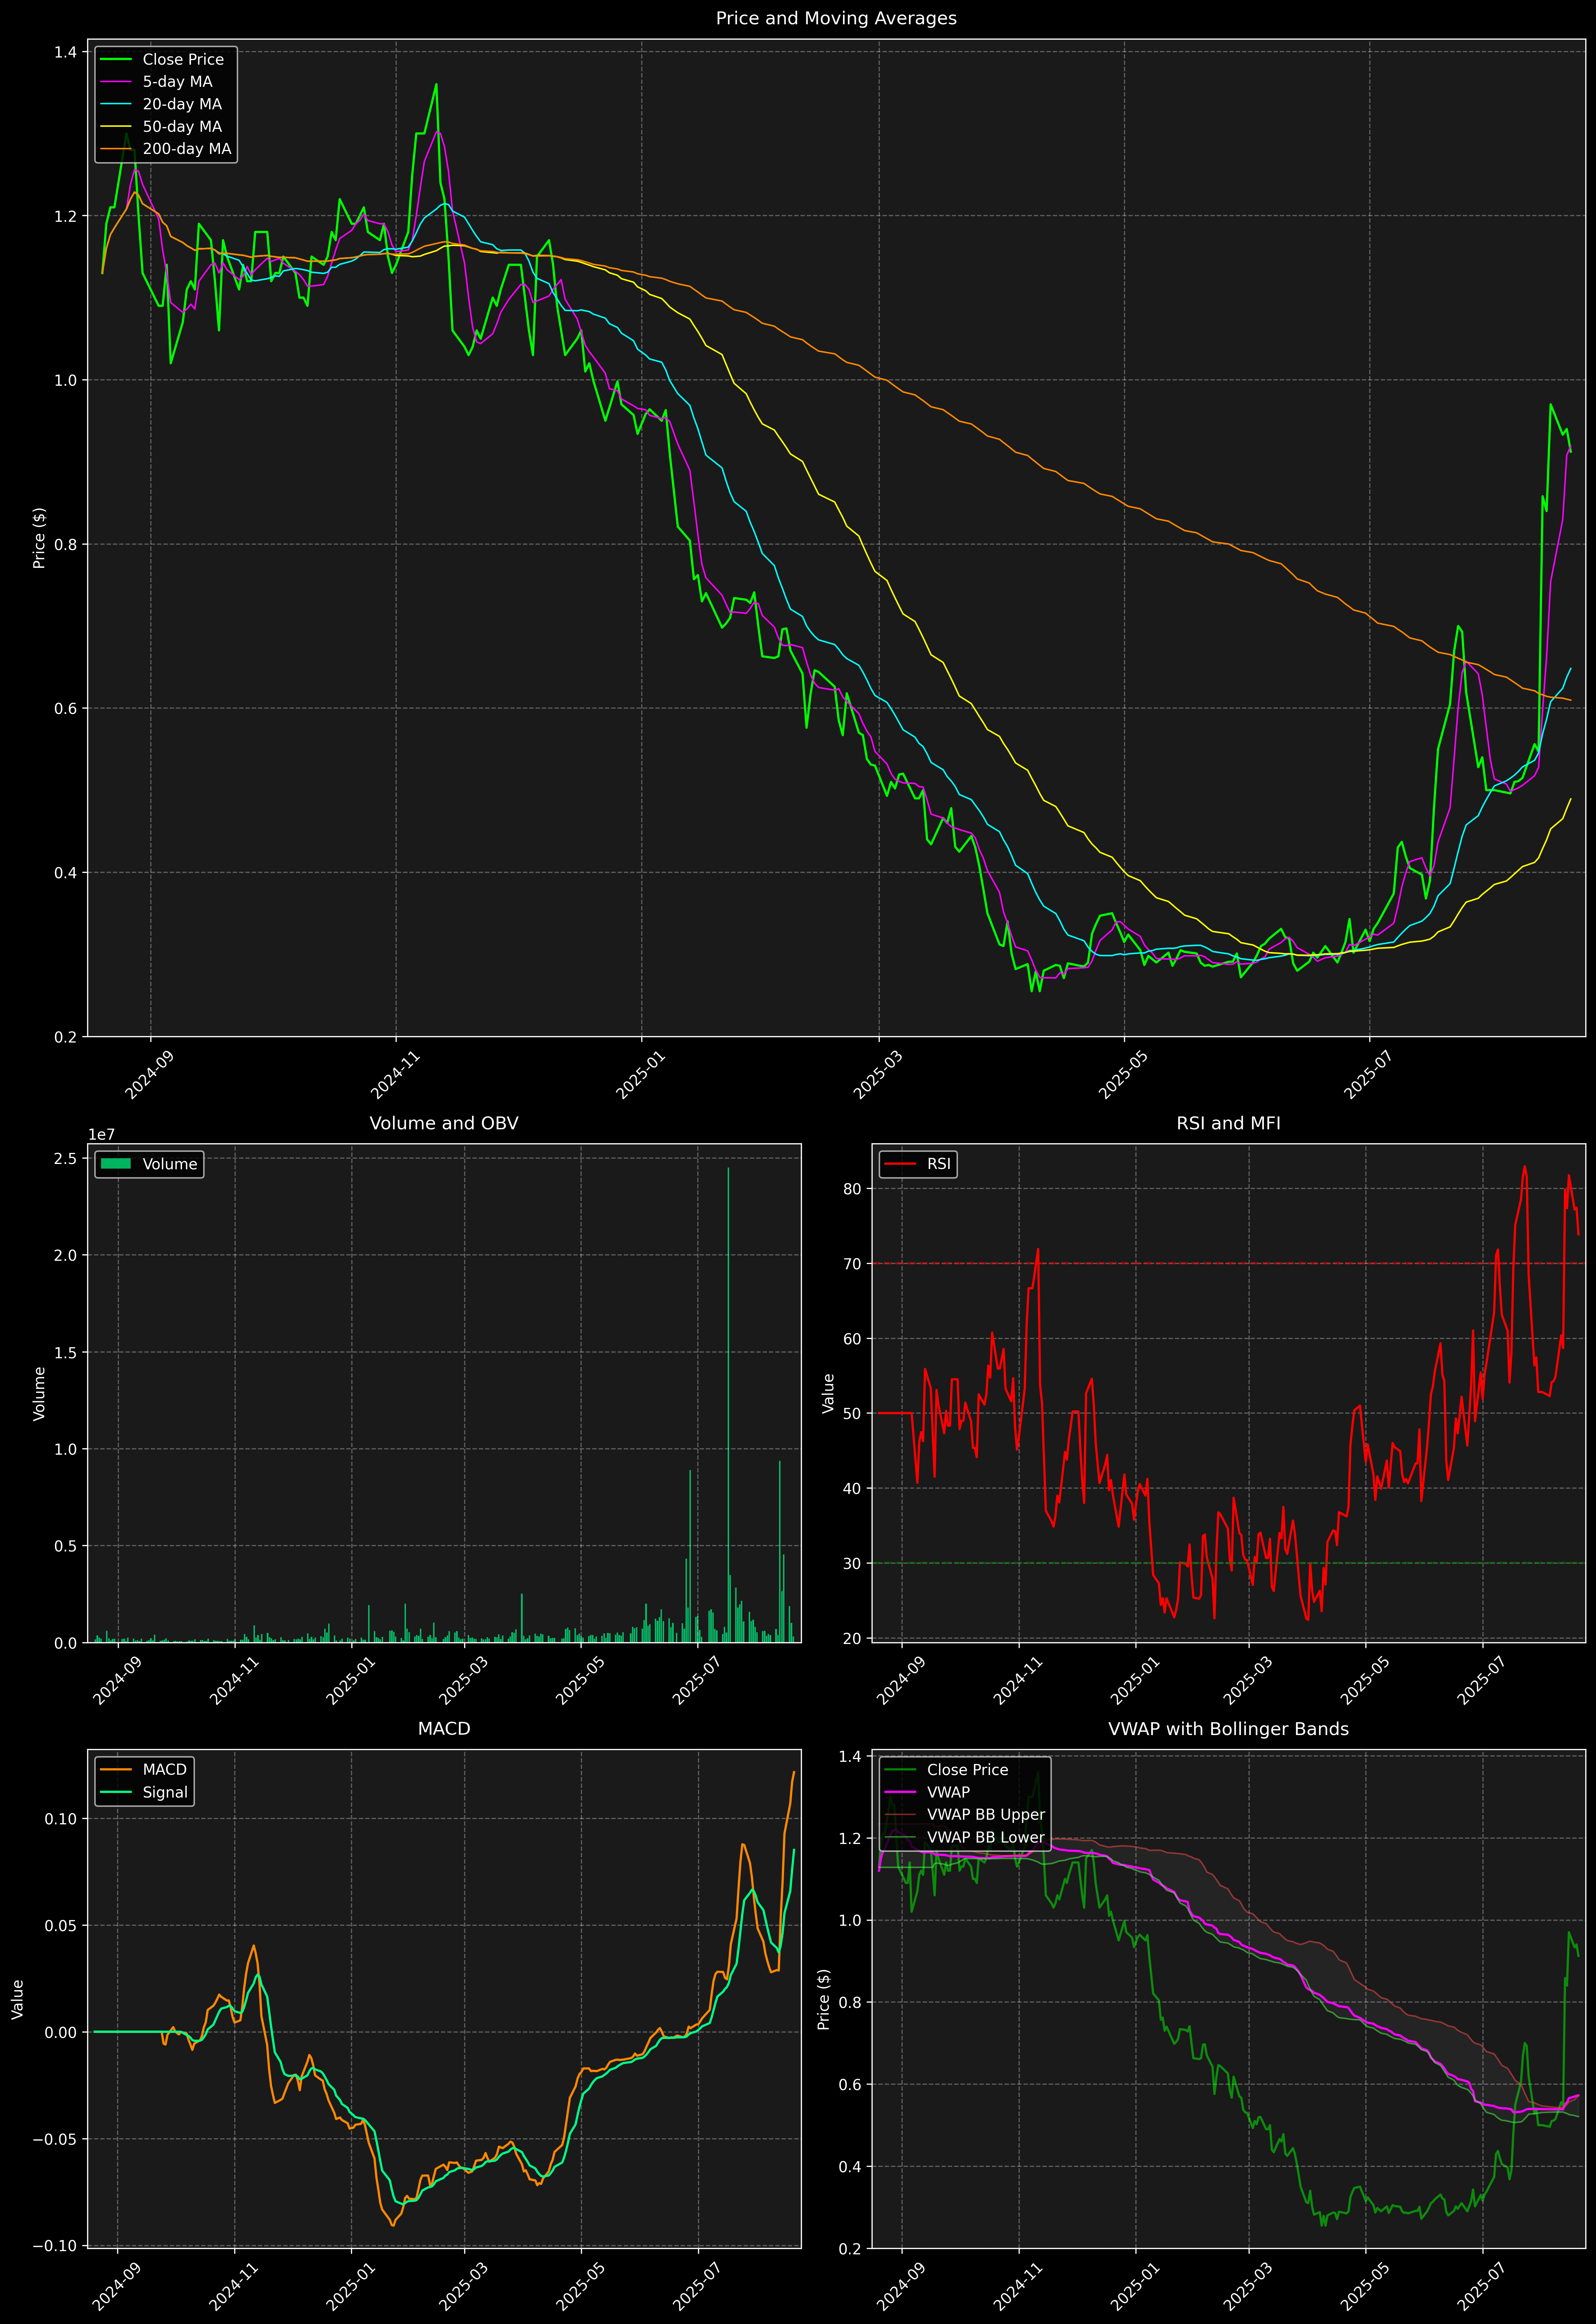Click the Volume and OBV chart title
This screenshot has width=1596, height=2324.
(x=444, y=1123)
